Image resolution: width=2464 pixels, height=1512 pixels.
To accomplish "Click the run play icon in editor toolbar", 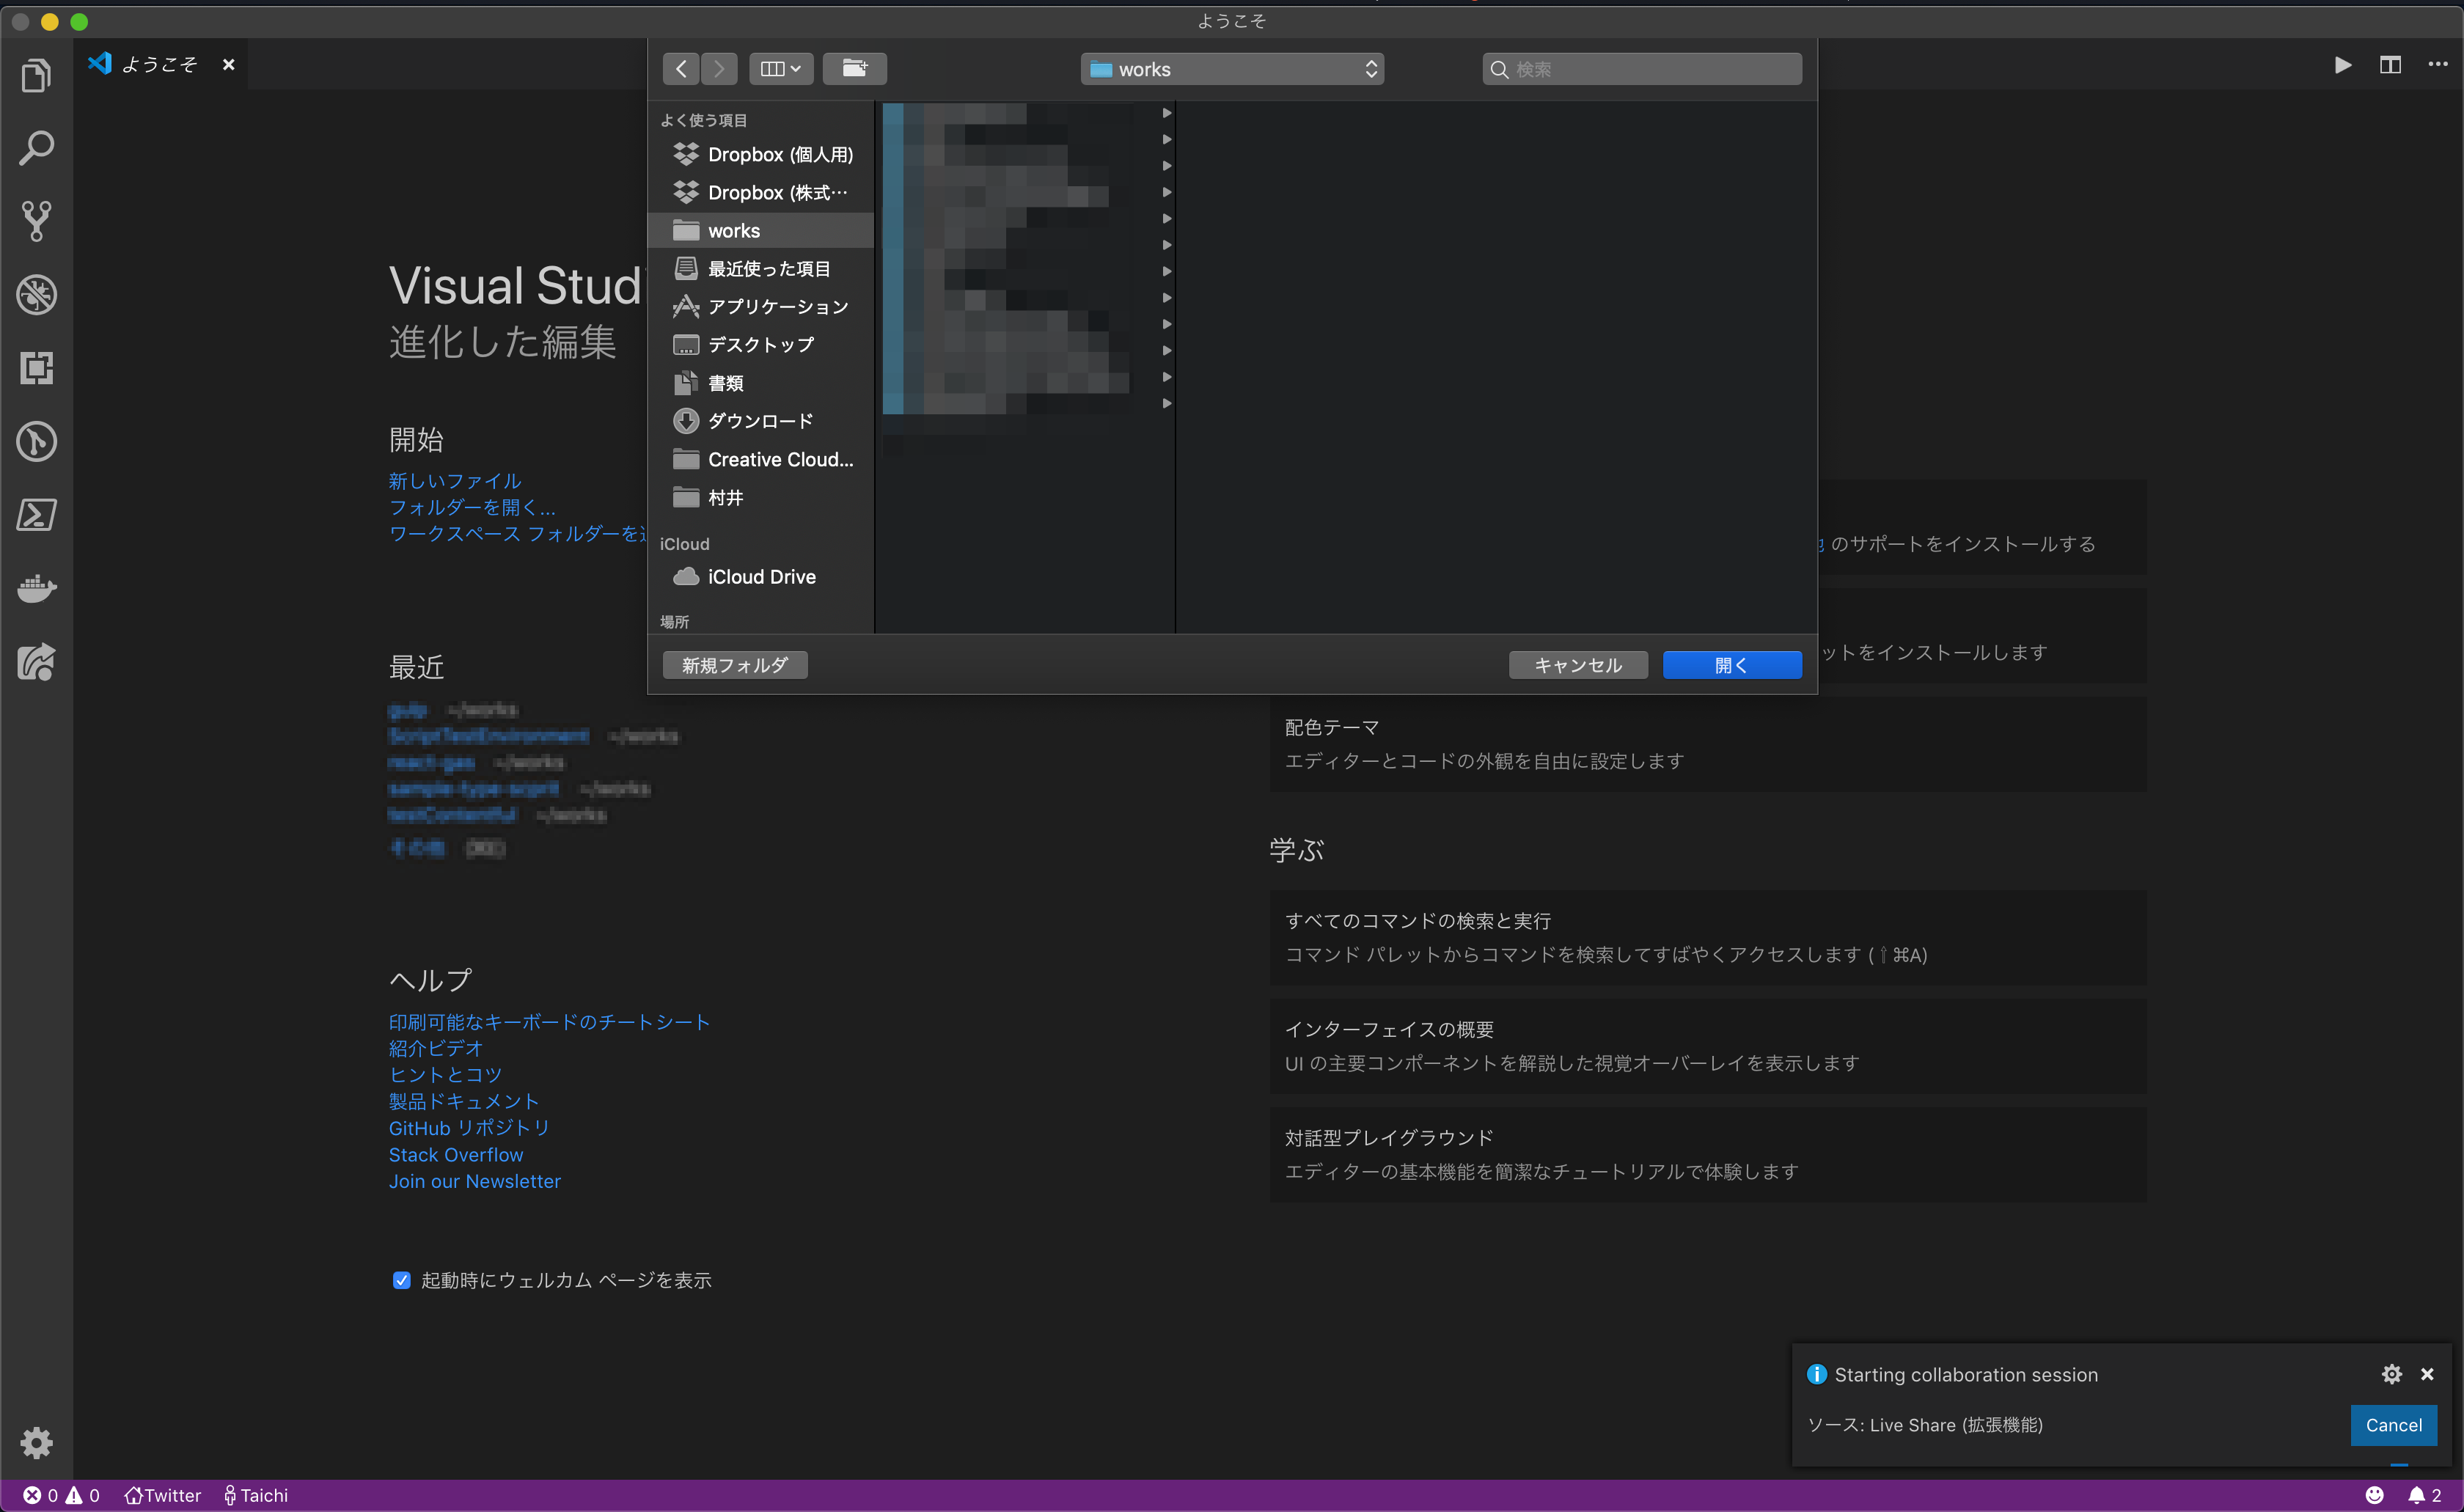I will point(2343,65).
